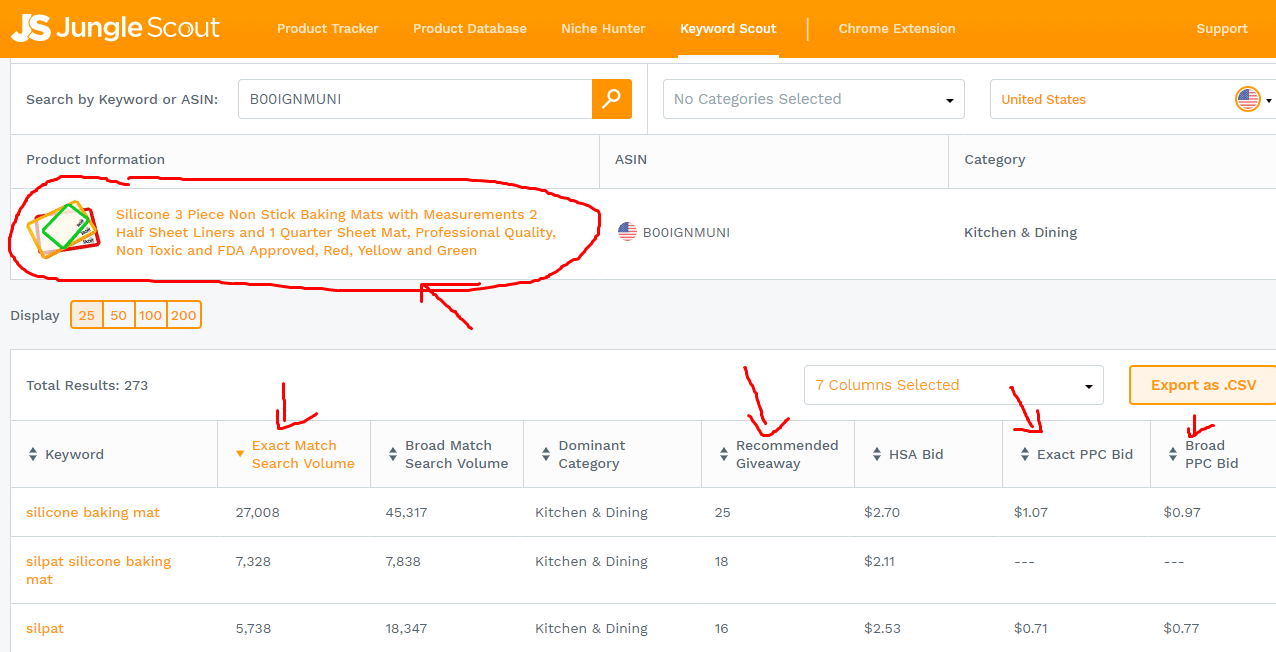Click the 7,838 broad match volume cell

[x=403, y=561]
